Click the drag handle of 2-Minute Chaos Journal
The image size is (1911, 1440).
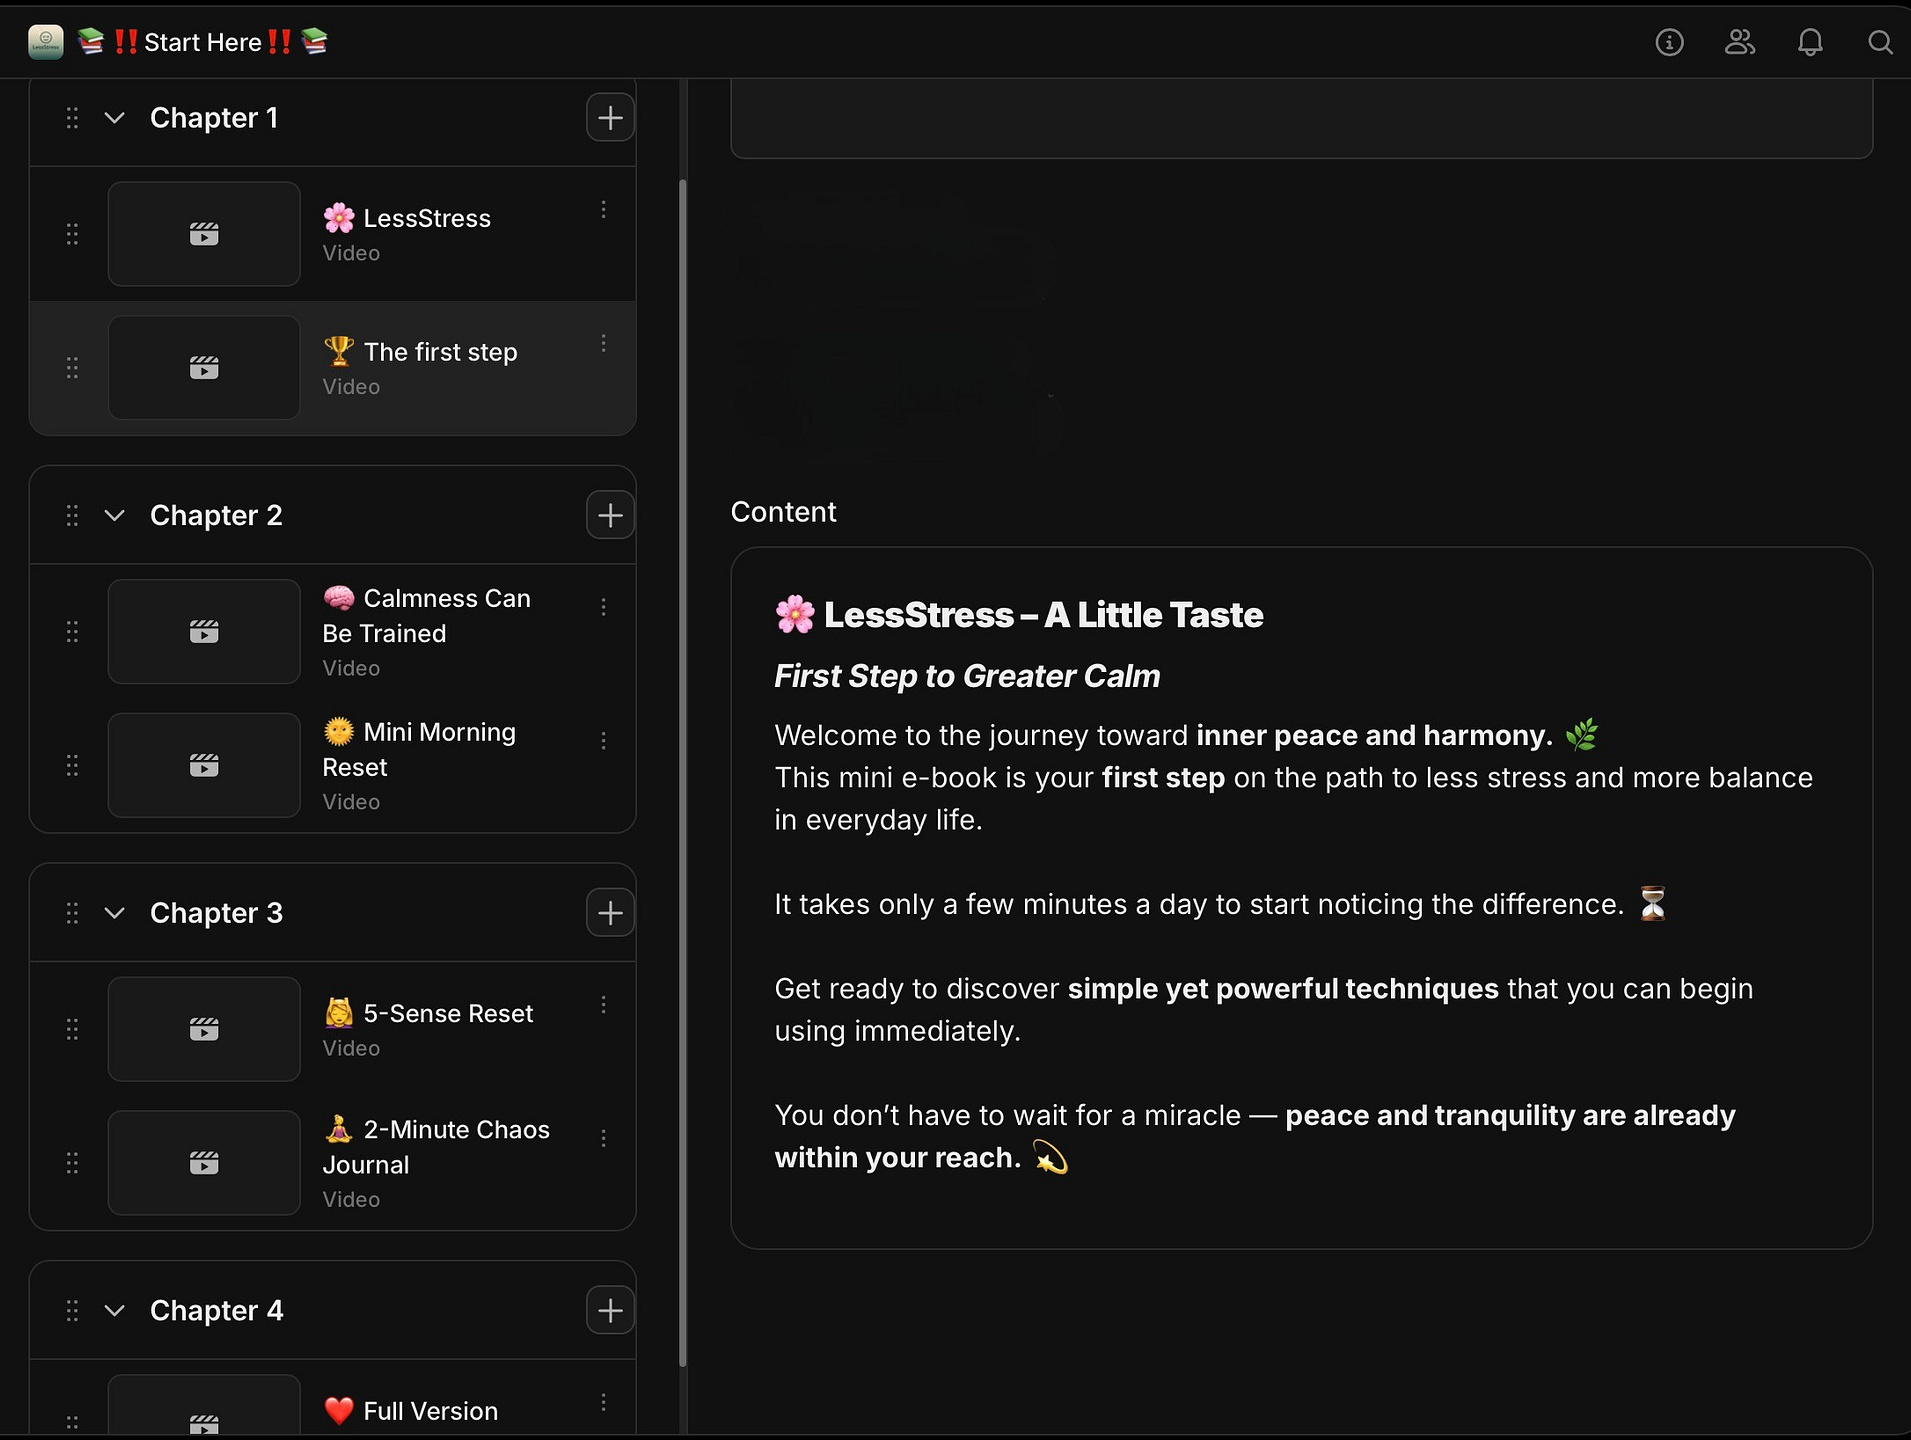[72, 1163]
